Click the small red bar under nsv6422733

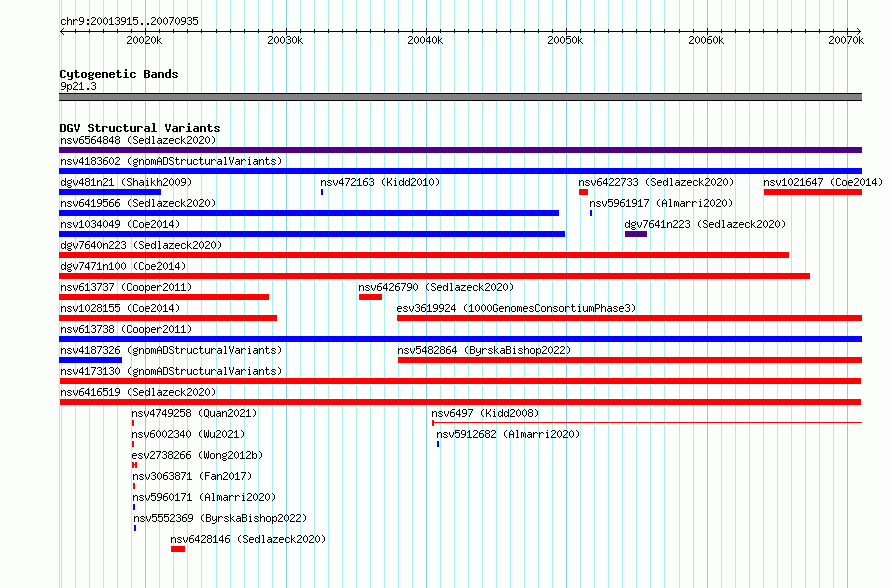click(x=583, y=192)
